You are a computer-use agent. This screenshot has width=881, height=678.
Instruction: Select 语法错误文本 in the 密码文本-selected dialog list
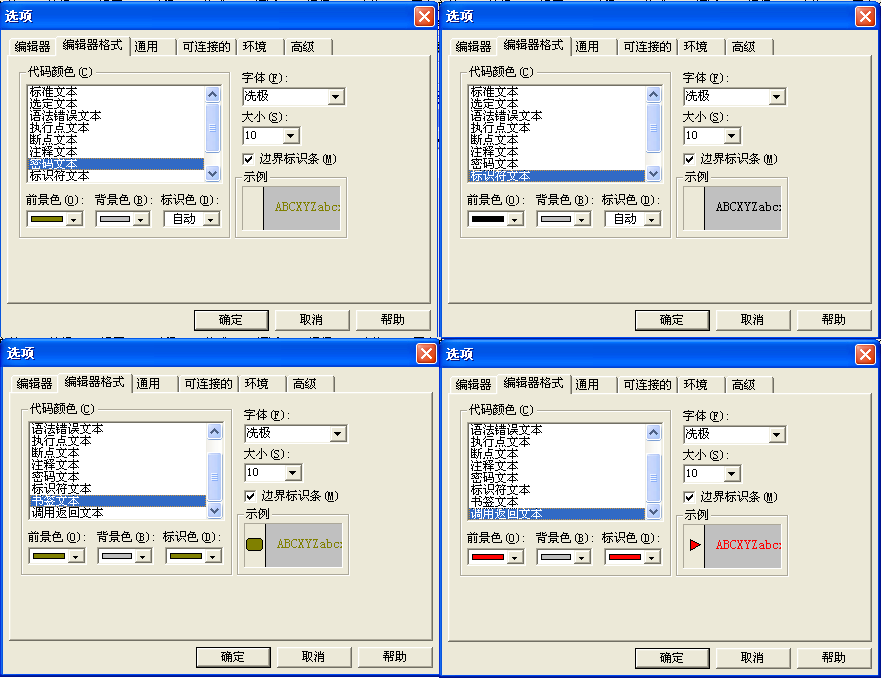[x=116, y=116]
